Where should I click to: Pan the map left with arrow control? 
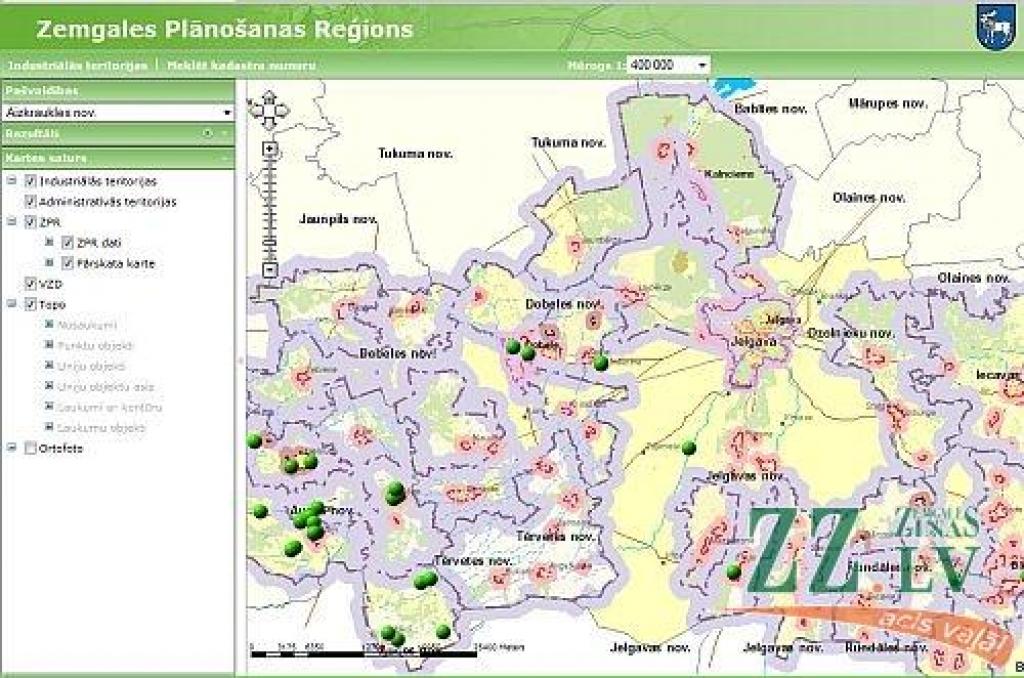256,110
